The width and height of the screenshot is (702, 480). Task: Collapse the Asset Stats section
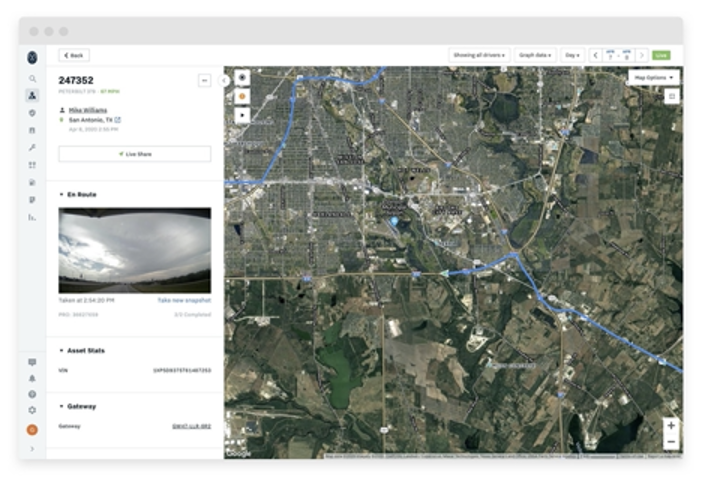[62, 350]
